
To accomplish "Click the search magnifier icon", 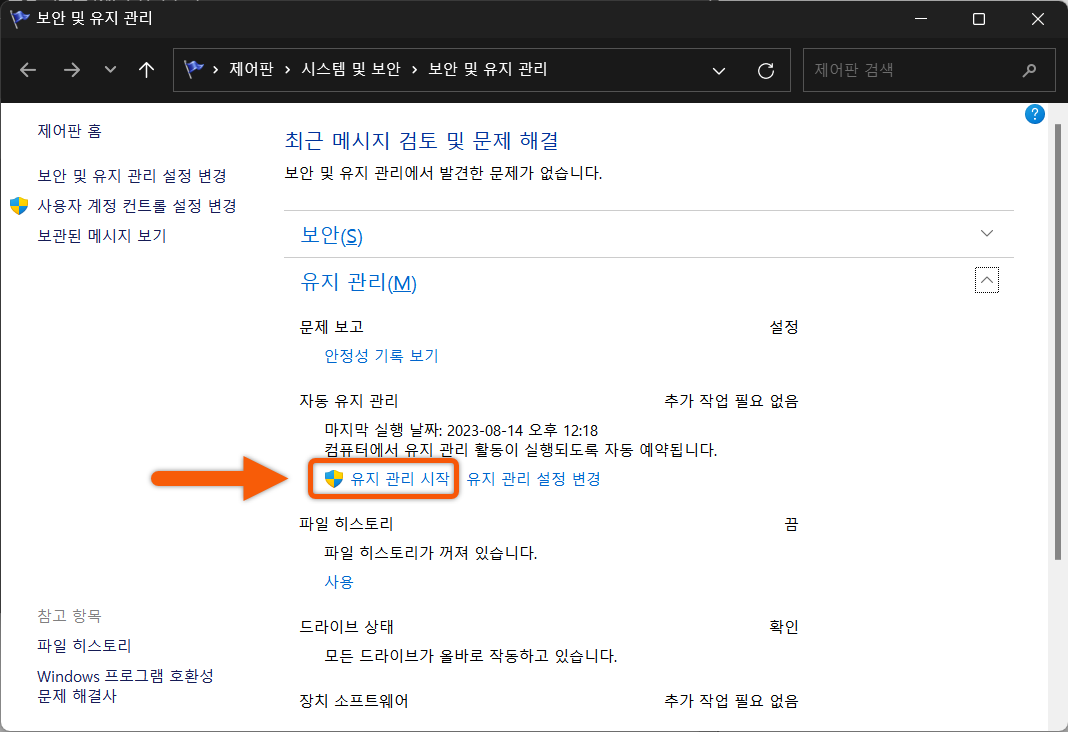I will click(x=1029, y=70).
